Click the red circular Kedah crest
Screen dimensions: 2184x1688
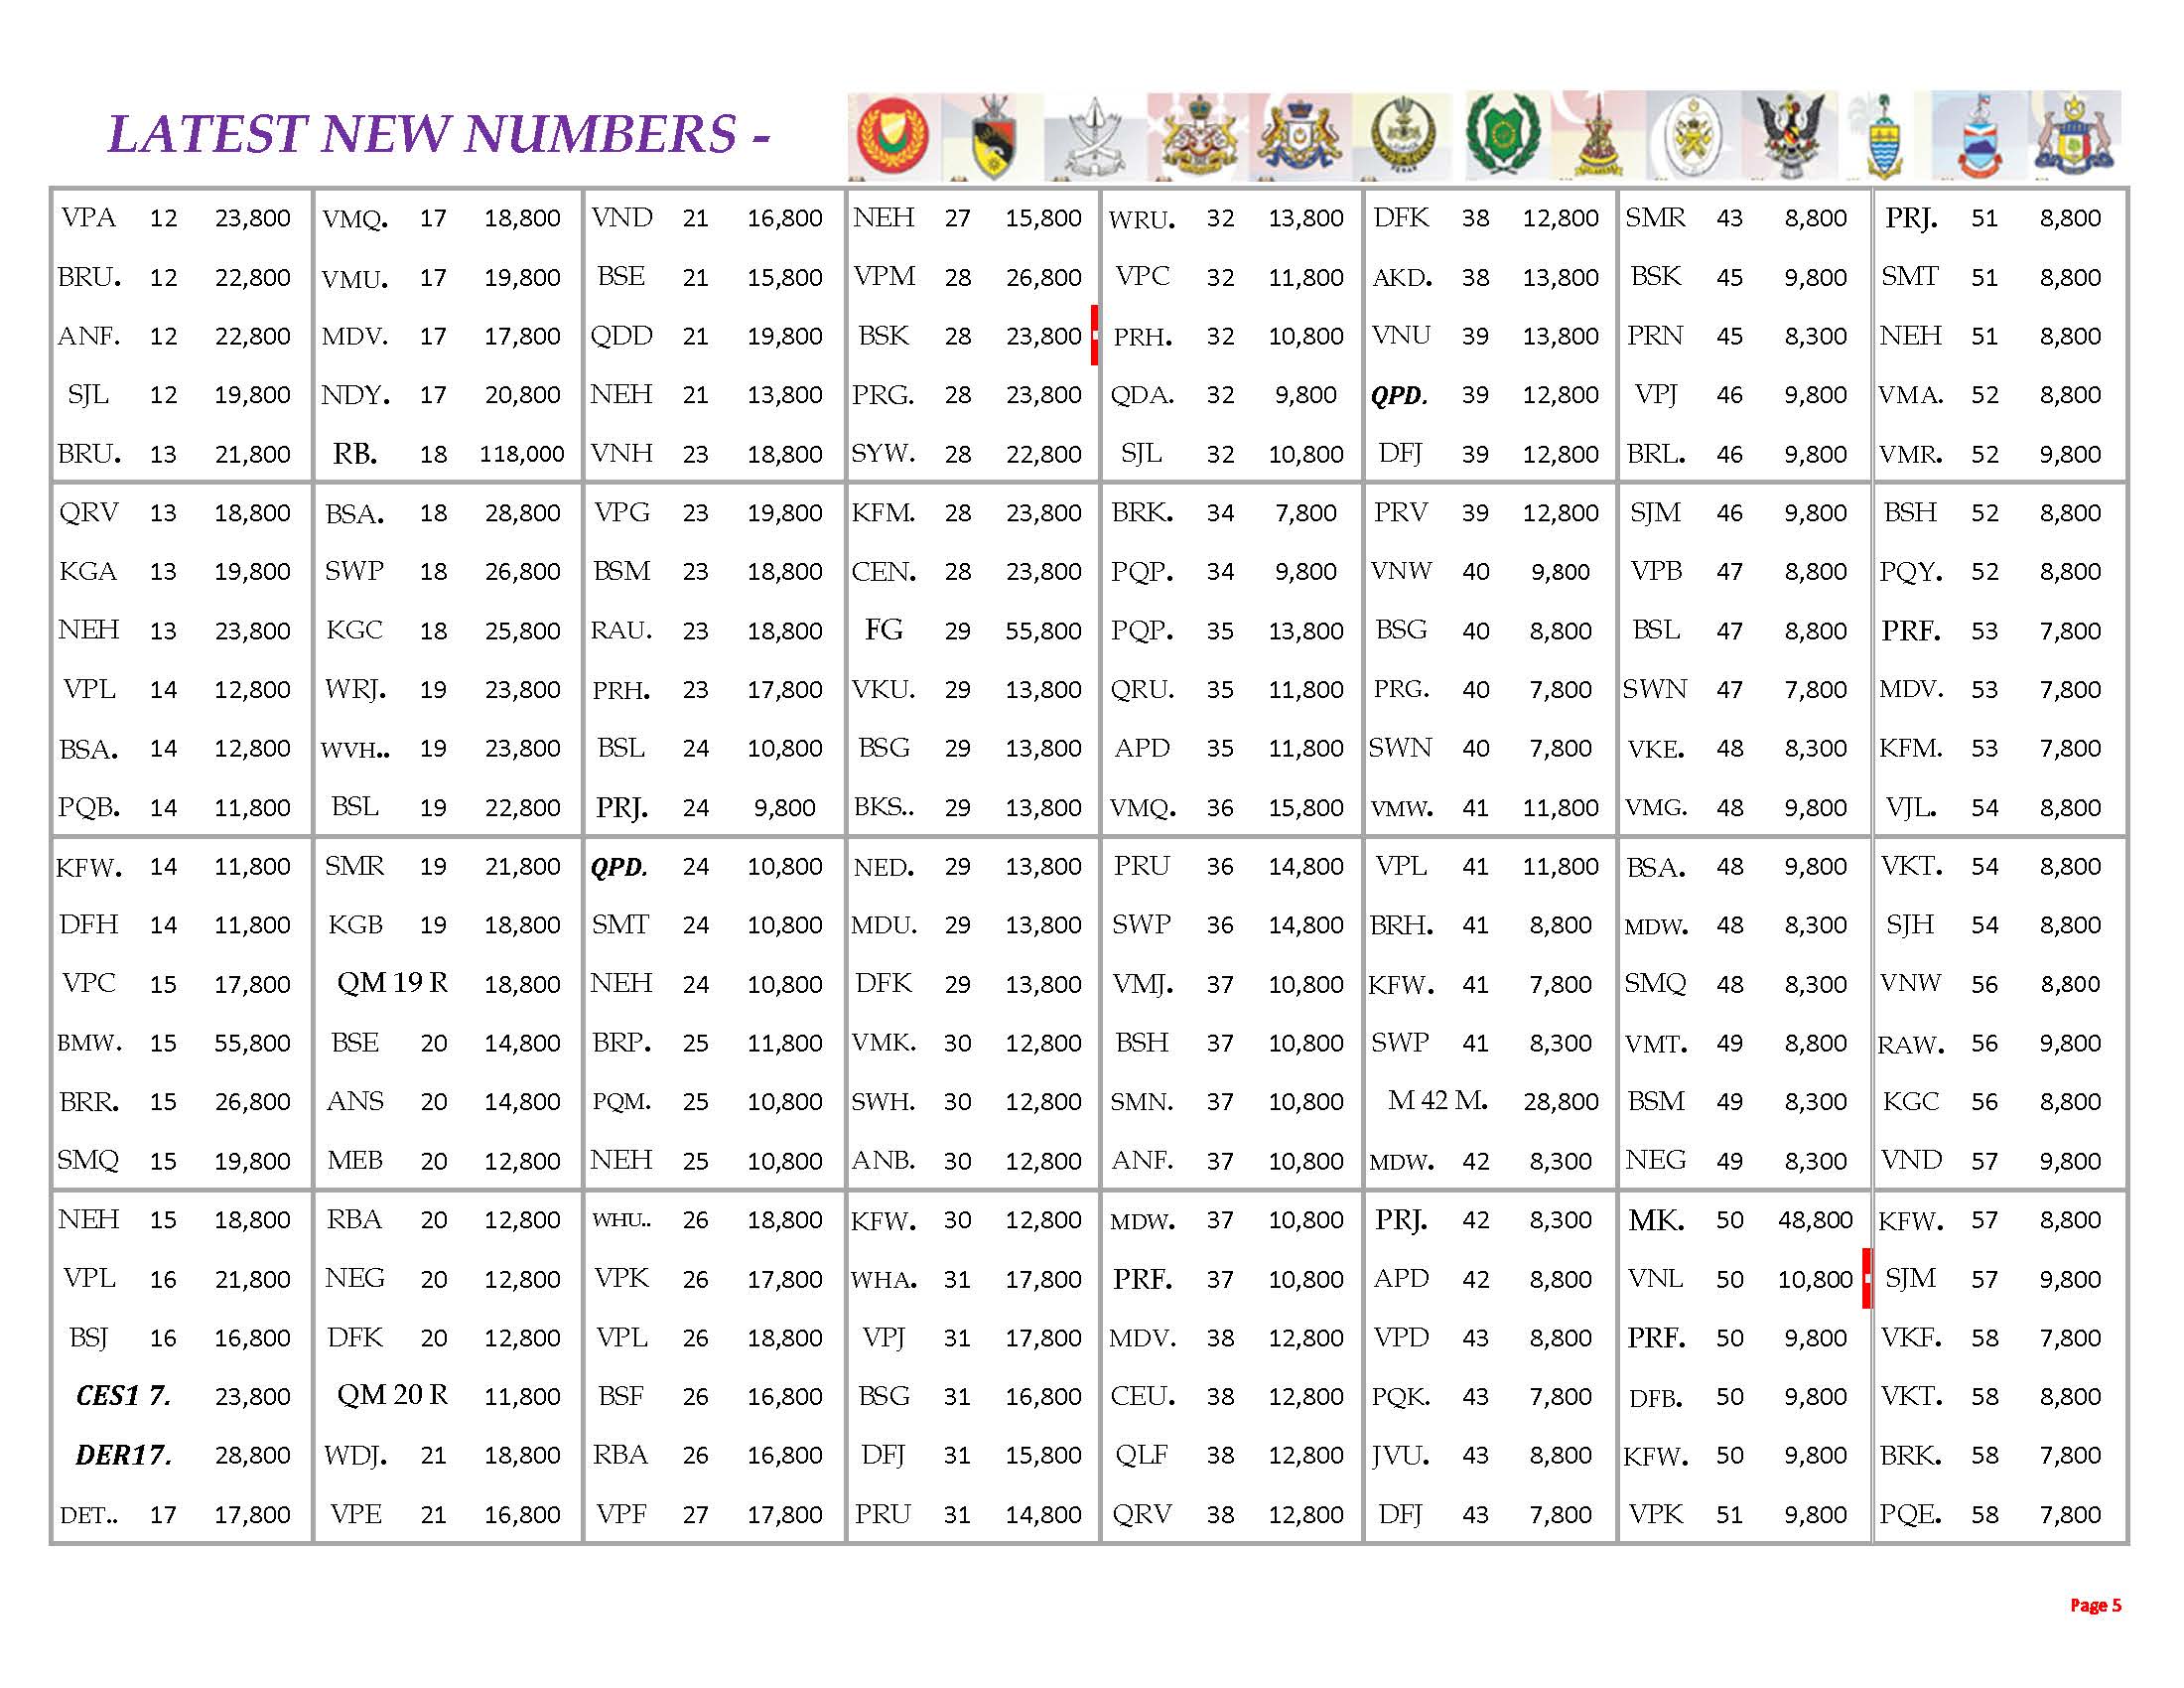893,137
